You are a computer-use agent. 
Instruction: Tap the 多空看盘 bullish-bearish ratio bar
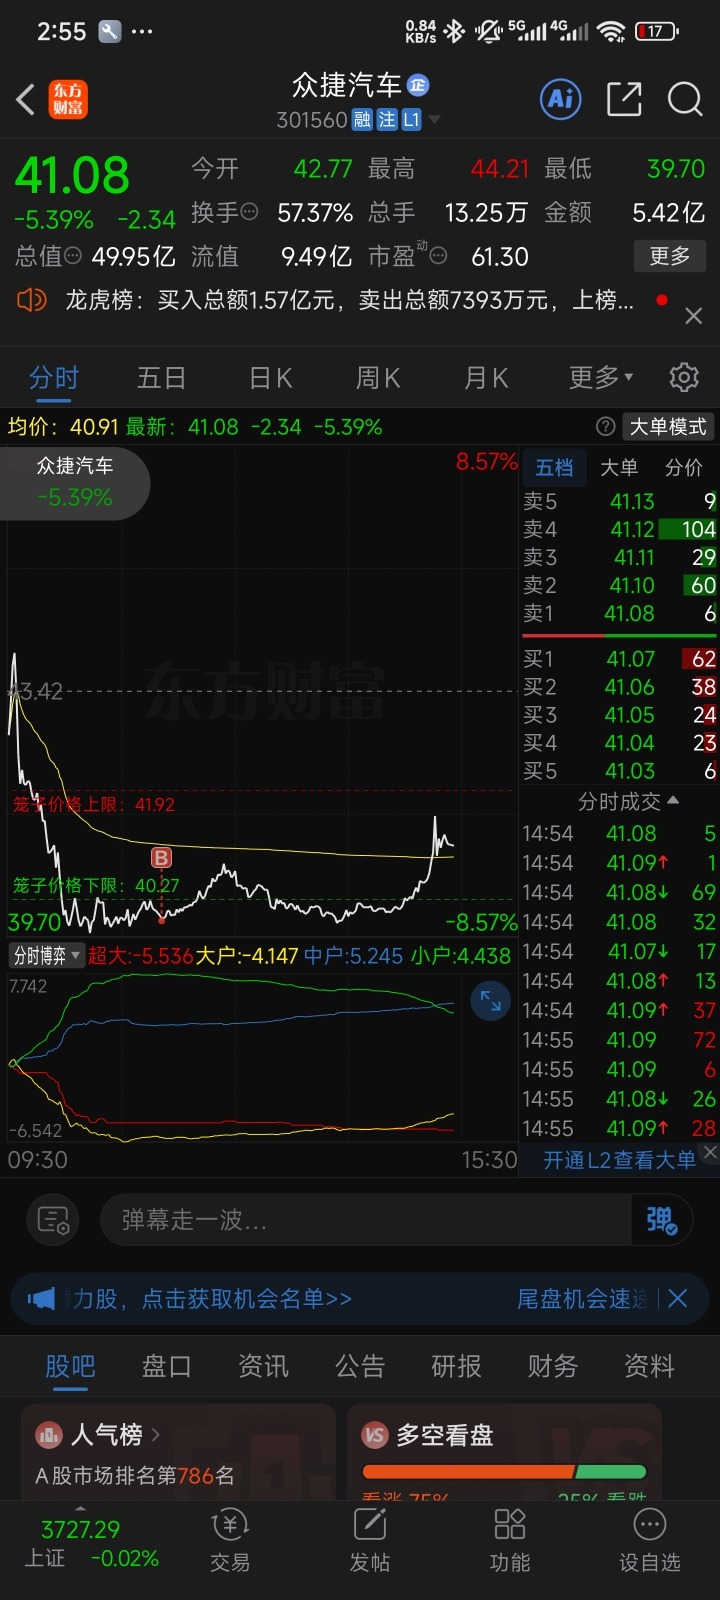[x=504, y=1472]
